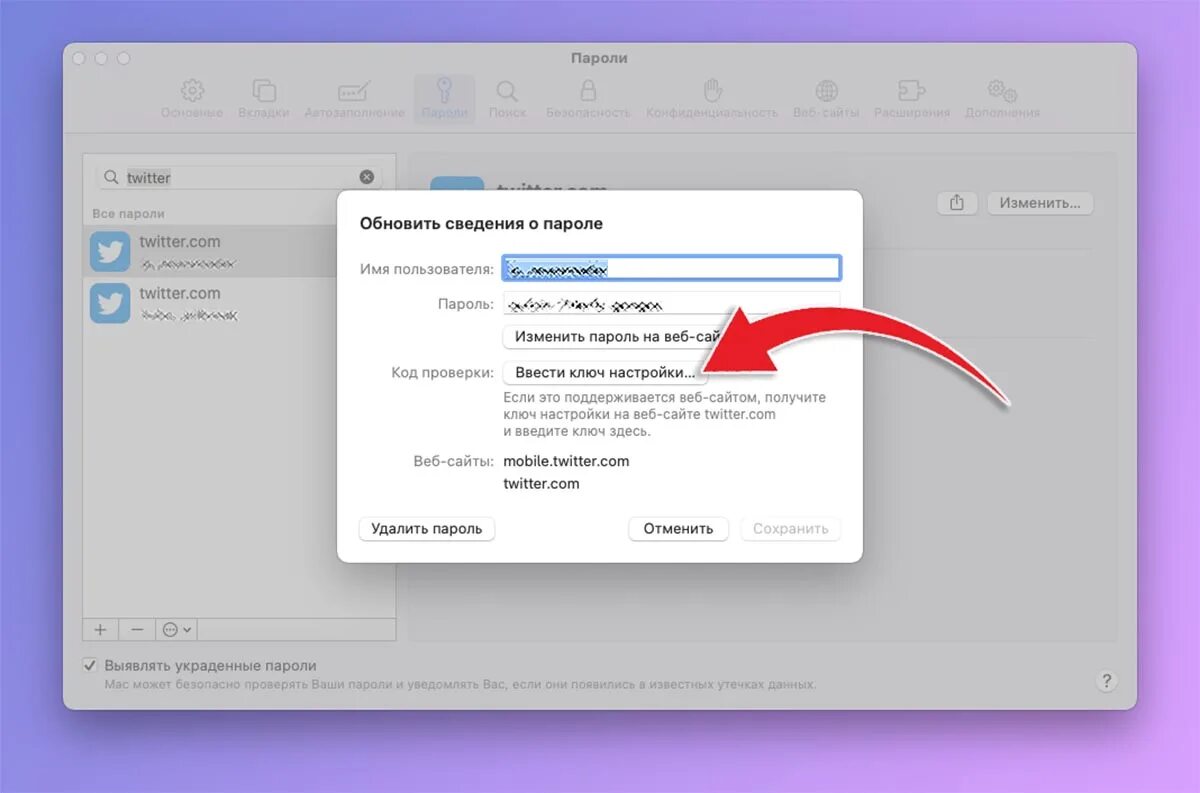1200x793 pixels.
Task: Click the mobile.twitter.com website text
Action: pyautogui.click(x=566, y=461)
